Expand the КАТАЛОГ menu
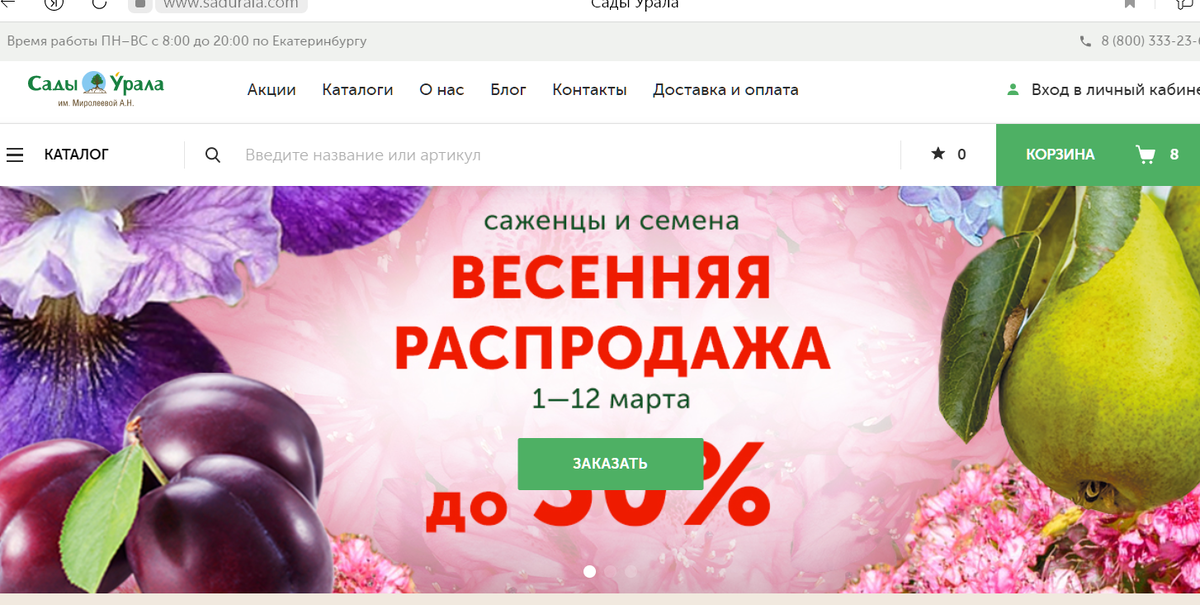 pos(76,155)
